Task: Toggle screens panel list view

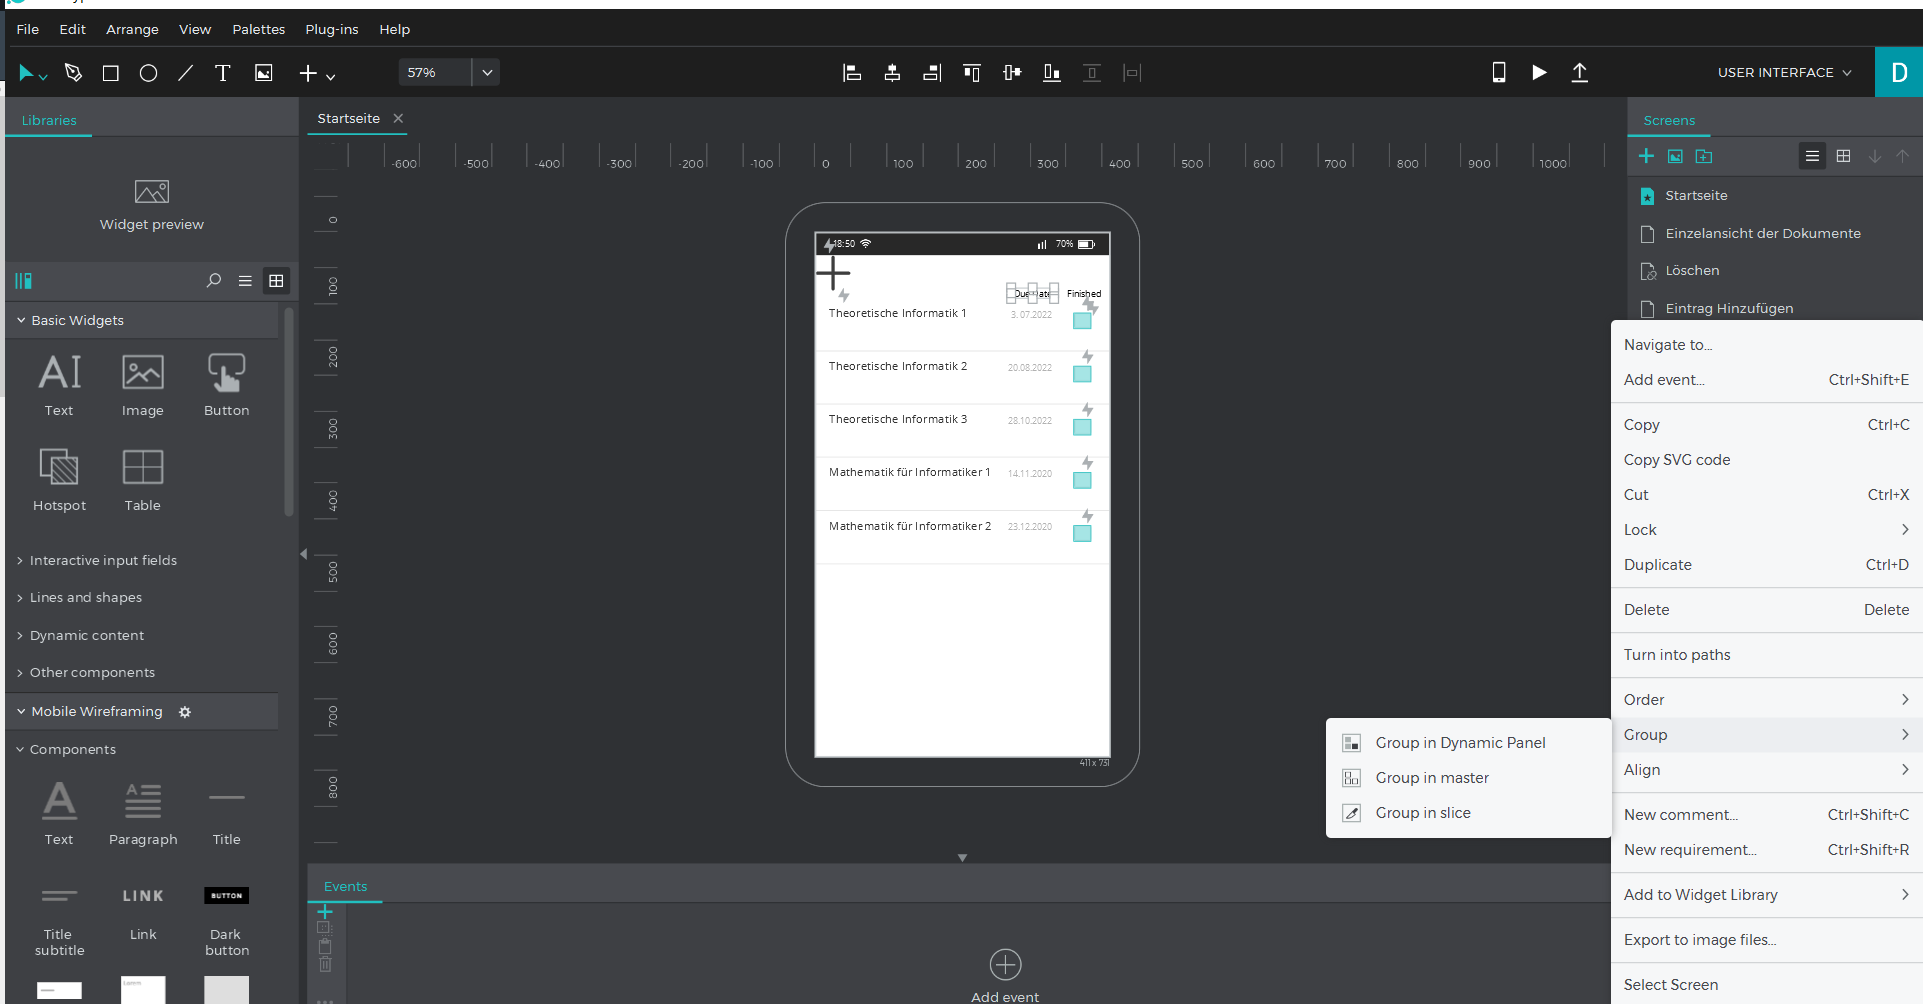Action: click(1811, 156)
